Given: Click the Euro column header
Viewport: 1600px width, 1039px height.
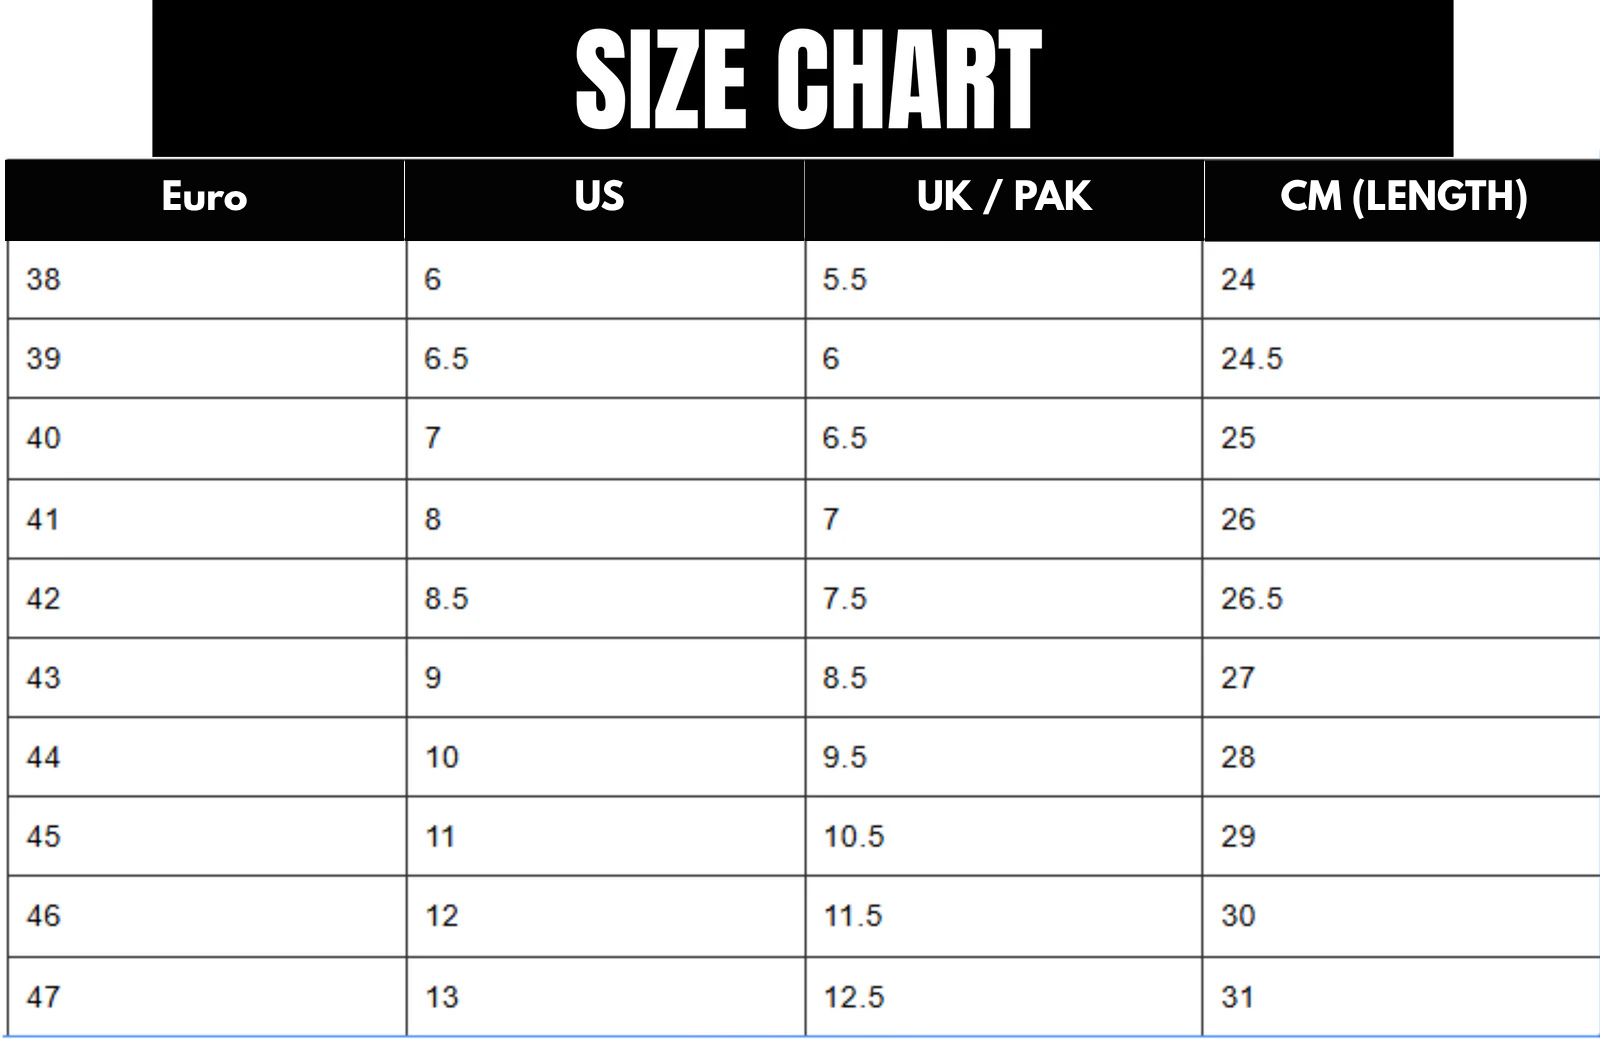Looking at the screenshot, I should point(205,198).
